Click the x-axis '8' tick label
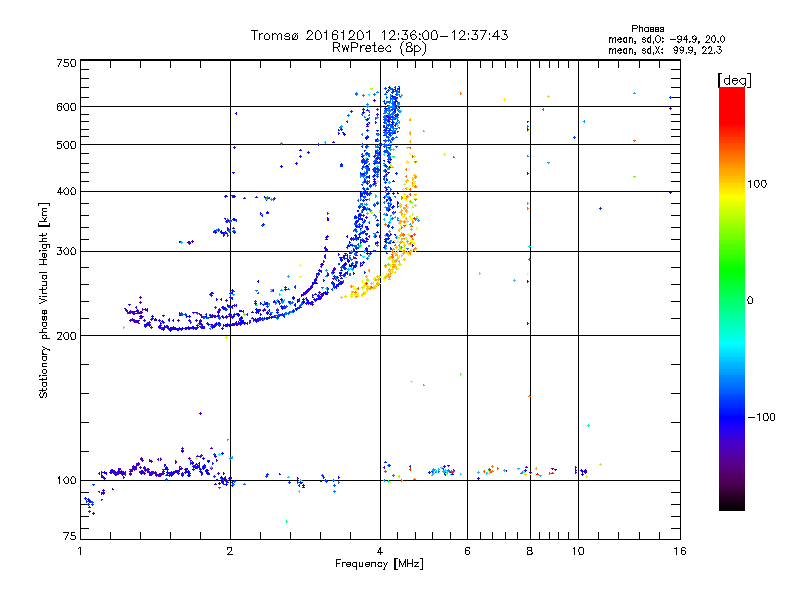The image size is (800, 600). pos(530,551)
